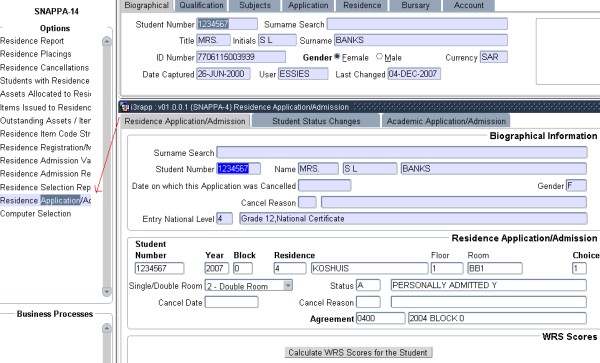Click the Agreement code field 0400
Viewport: 600px width, 363px height.
(380, 318)
